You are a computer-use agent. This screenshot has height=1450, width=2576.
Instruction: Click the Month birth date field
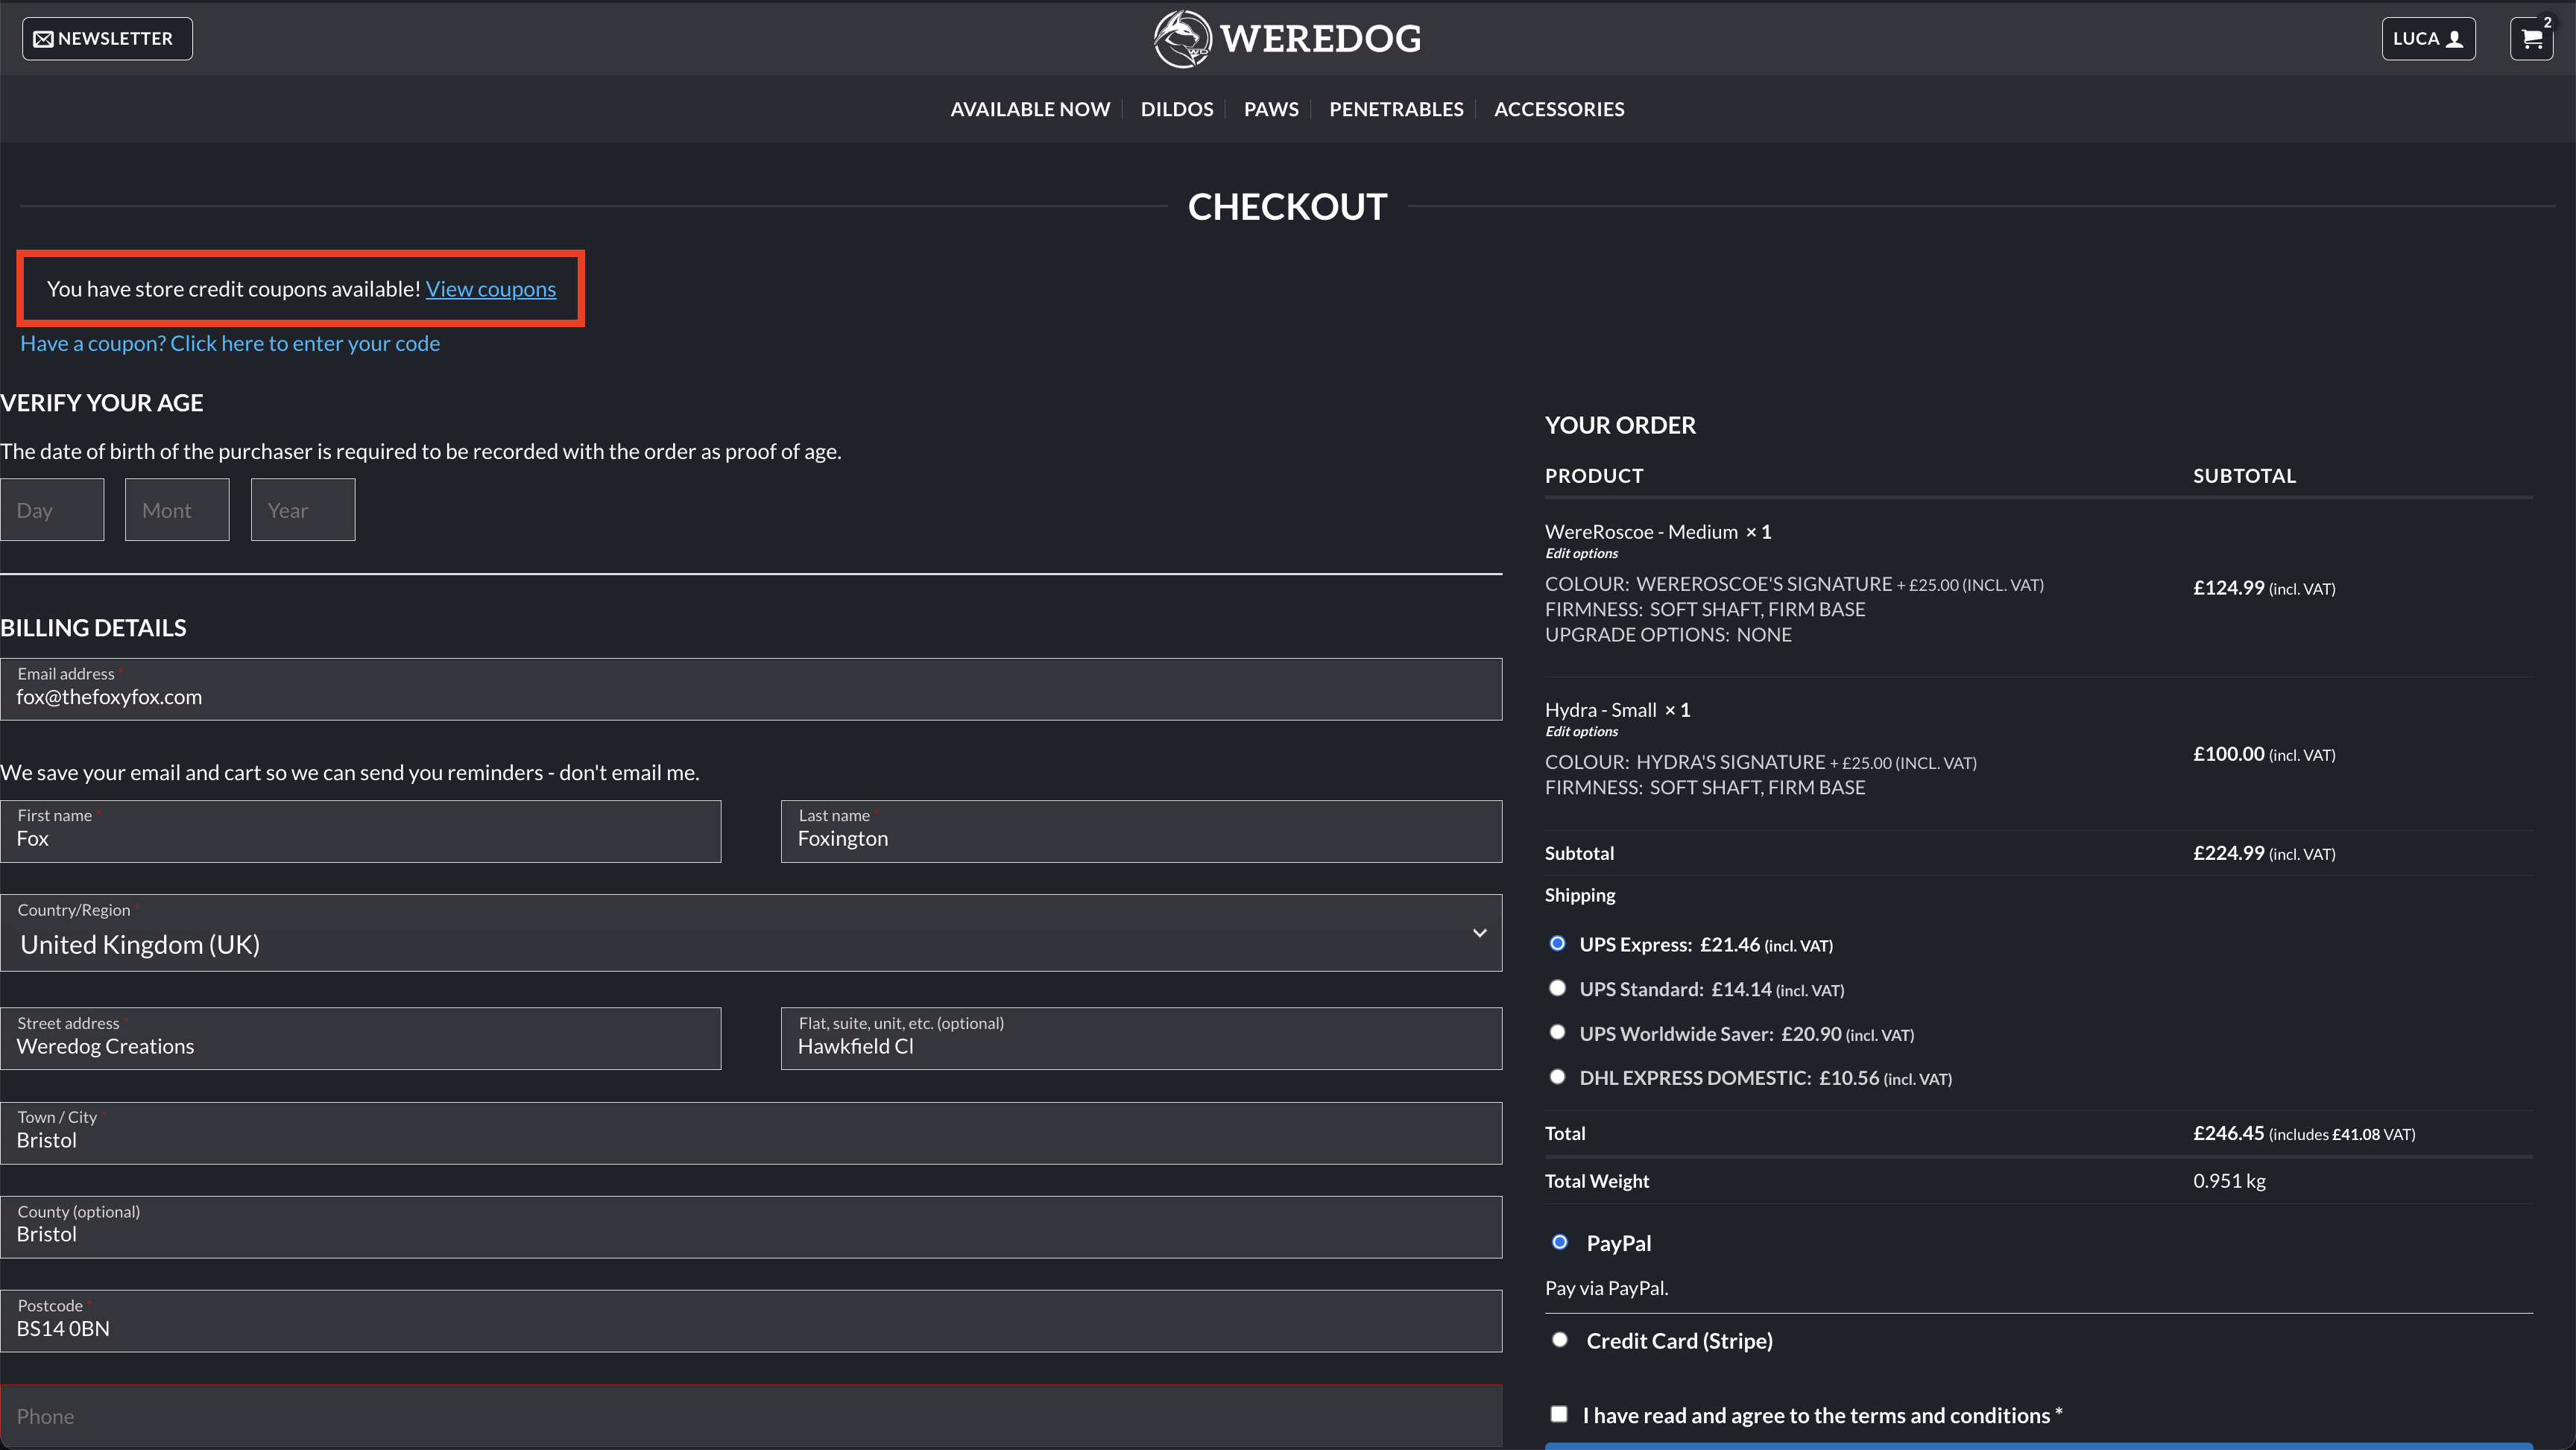tap(177, 510)
